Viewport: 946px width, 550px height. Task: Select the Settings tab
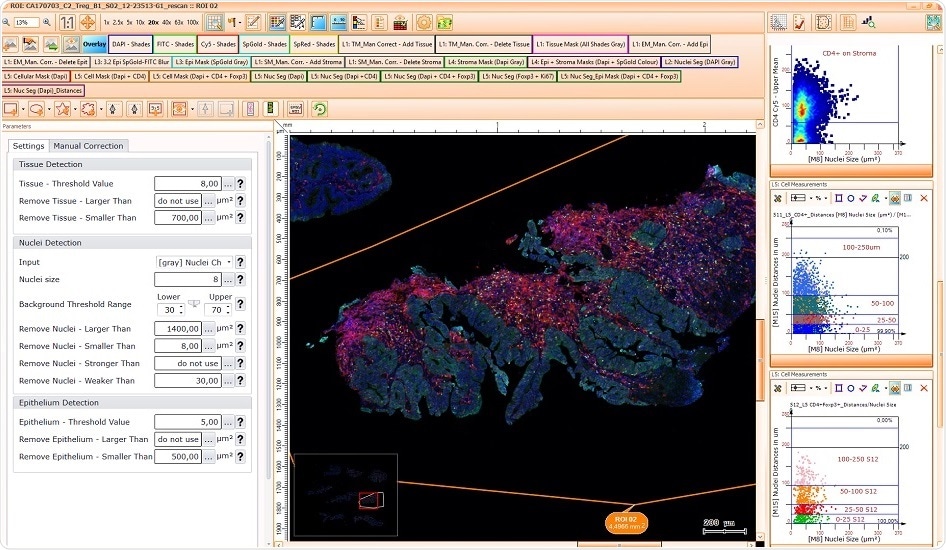click(x=29, y=146)
